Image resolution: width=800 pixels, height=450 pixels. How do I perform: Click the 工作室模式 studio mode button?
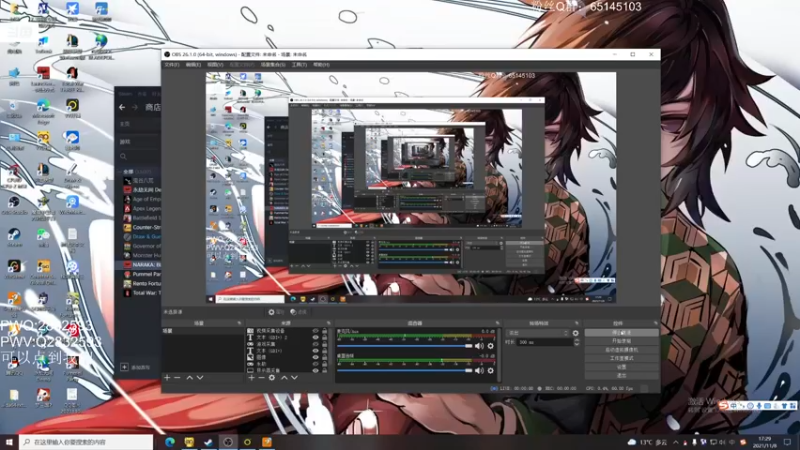(621, 358)
